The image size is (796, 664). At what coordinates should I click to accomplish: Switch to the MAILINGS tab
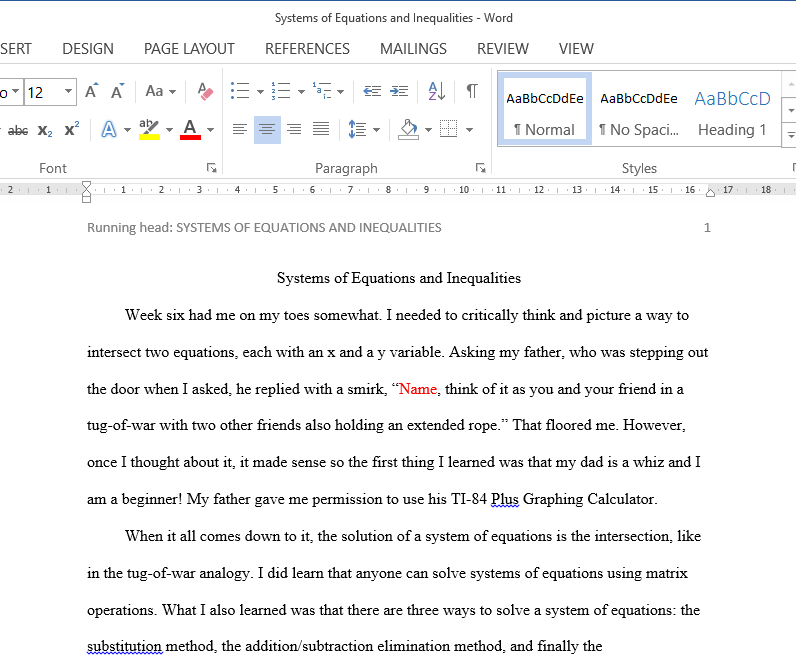(x=413, y=49)
